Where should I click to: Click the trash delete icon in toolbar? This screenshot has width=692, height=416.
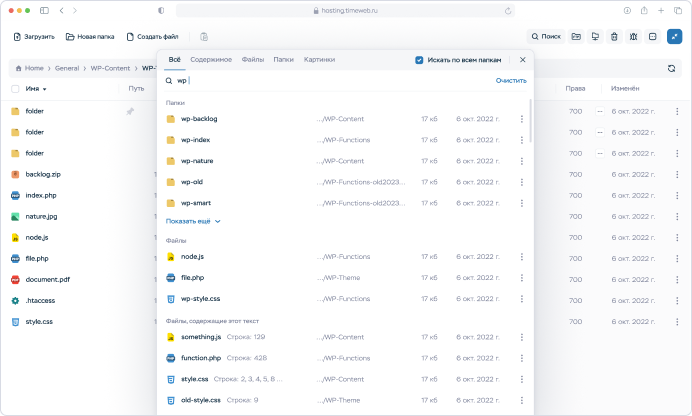(614, 37)
